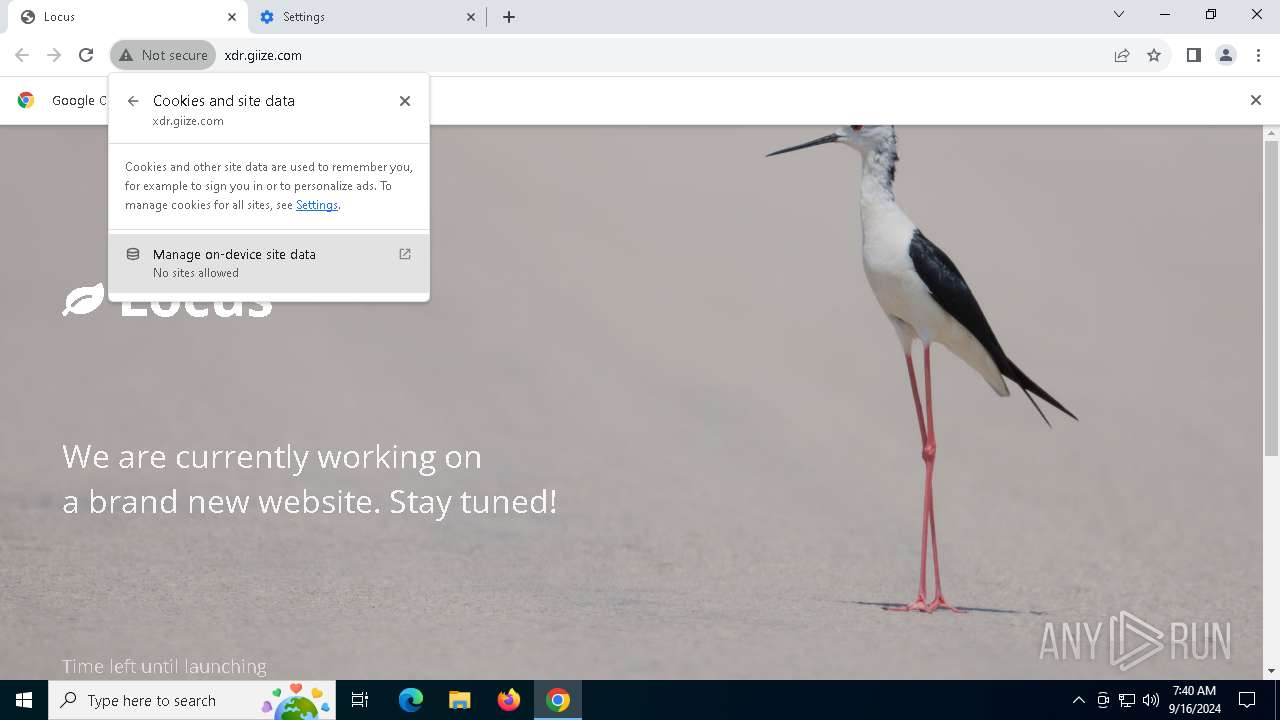Switch to the Settings tab
The image size is (1280, 720).
tap(367, 17)
